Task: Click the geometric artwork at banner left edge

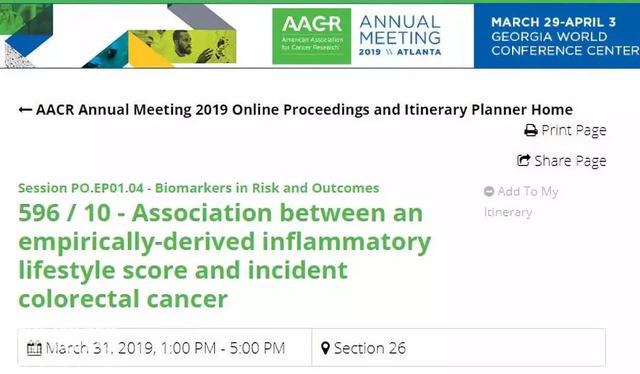Action: click(26, 36)
